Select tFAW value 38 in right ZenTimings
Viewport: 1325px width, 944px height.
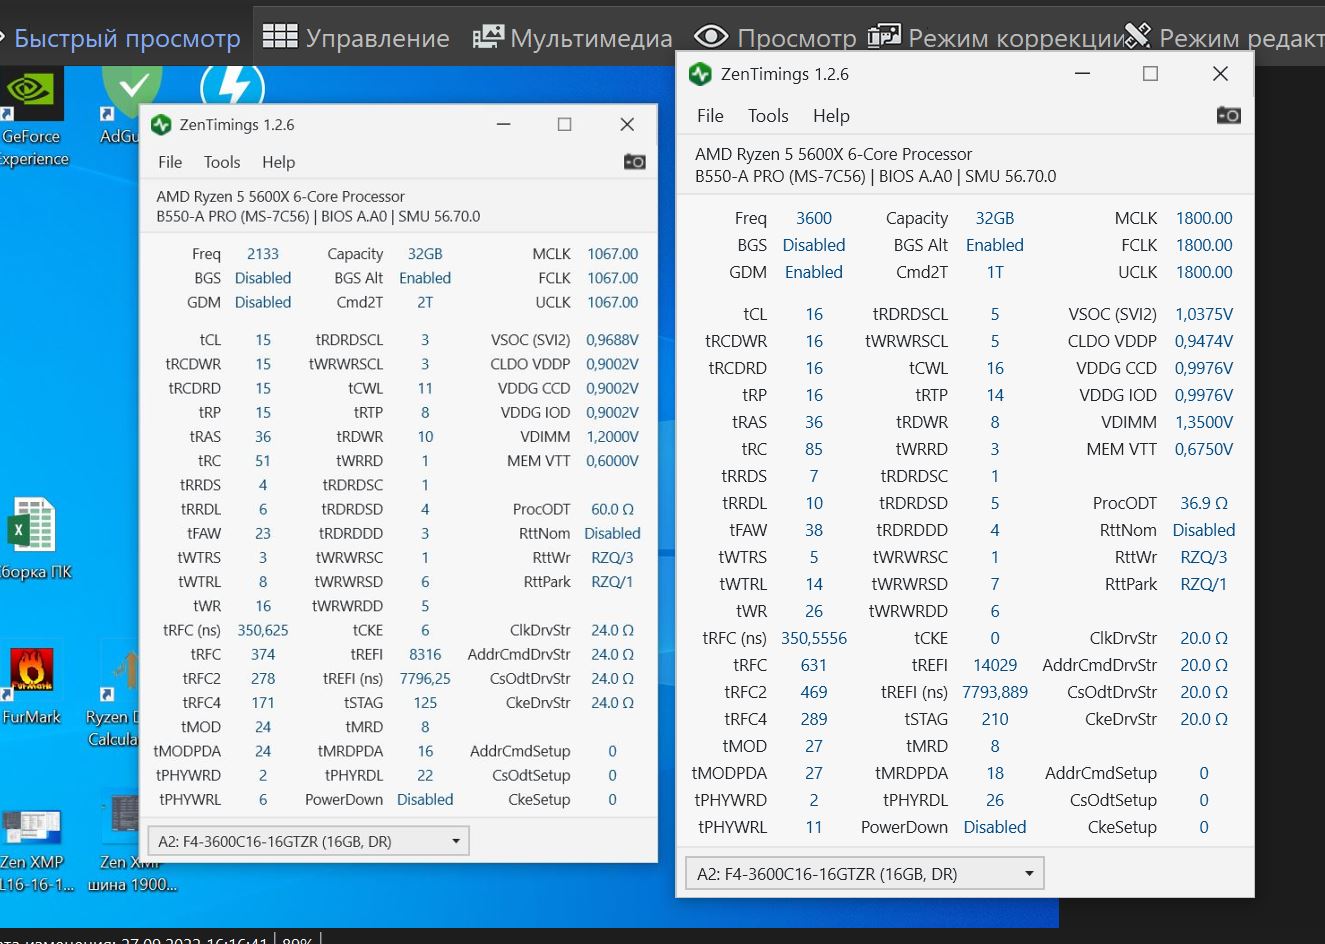[814, 530]
